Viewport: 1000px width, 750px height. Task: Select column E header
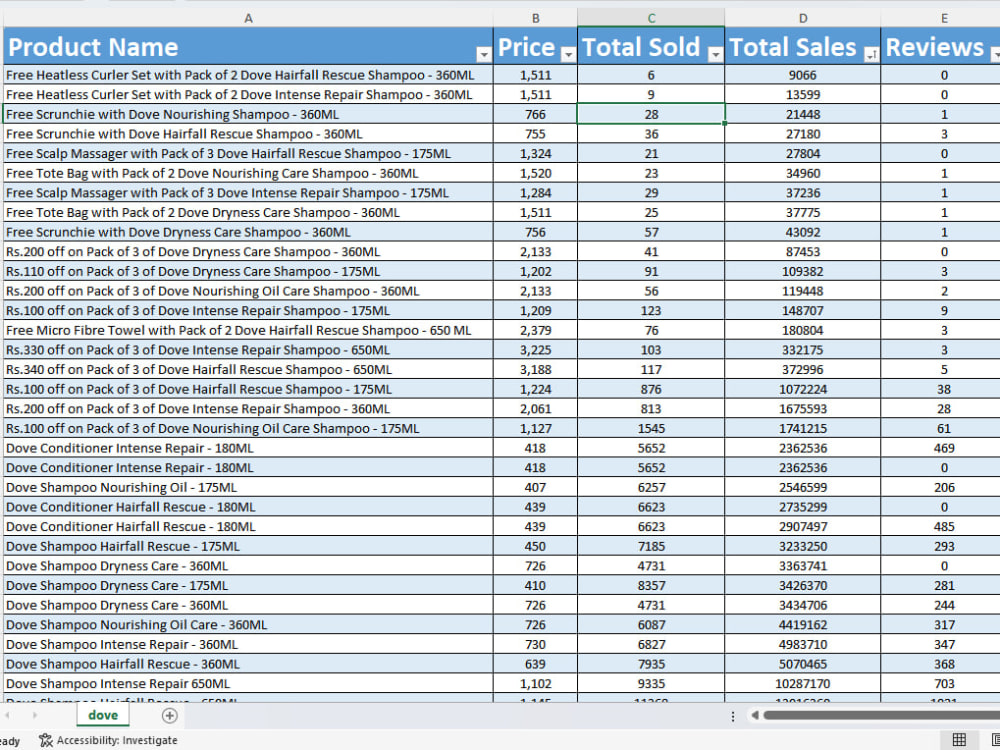[944, 18]
